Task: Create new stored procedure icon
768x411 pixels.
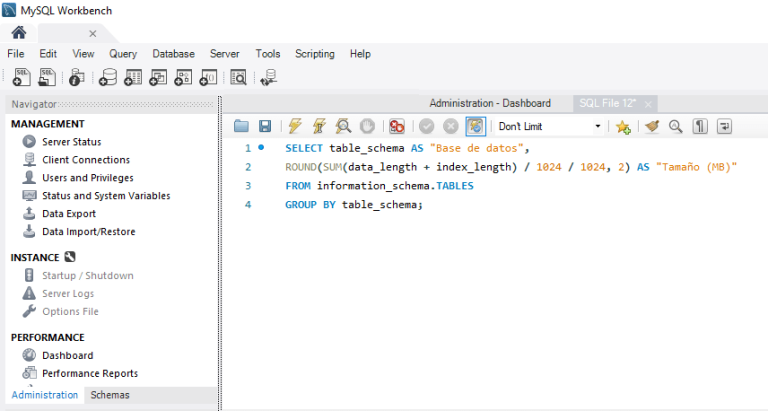Action: pos(183,77)
